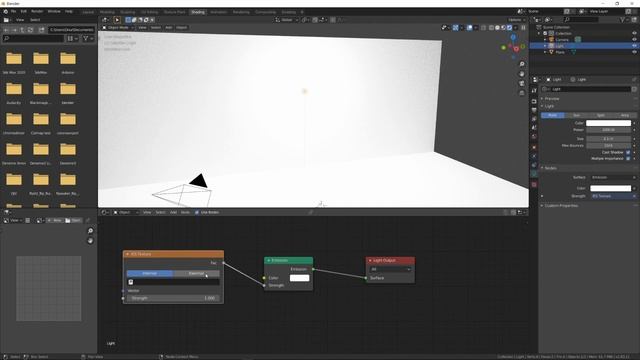
Task: Switch to rendered viewport shading mode
Action: (509, 28)
